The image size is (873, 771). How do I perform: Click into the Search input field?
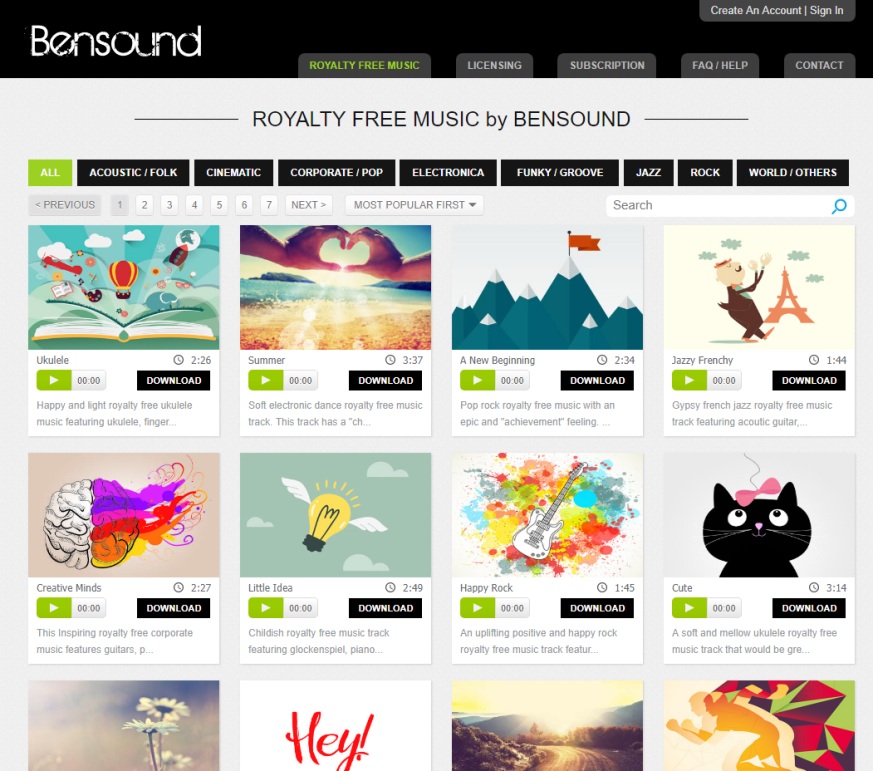click(x=718, y=205)
